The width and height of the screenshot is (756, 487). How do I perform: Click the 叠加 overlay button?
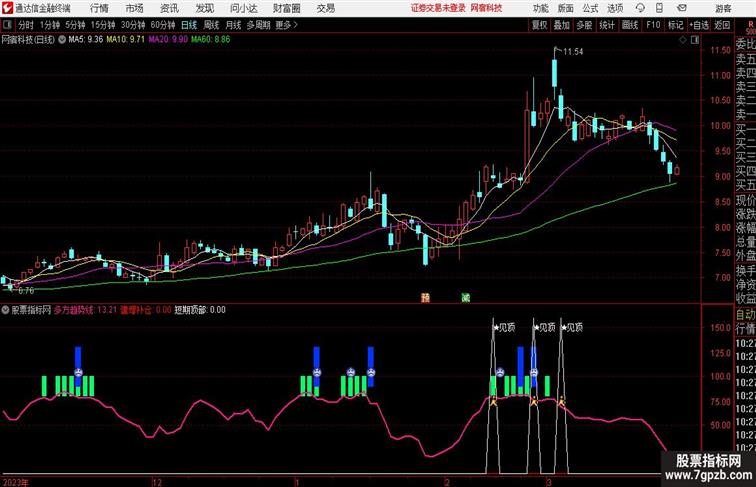[561, 25]
